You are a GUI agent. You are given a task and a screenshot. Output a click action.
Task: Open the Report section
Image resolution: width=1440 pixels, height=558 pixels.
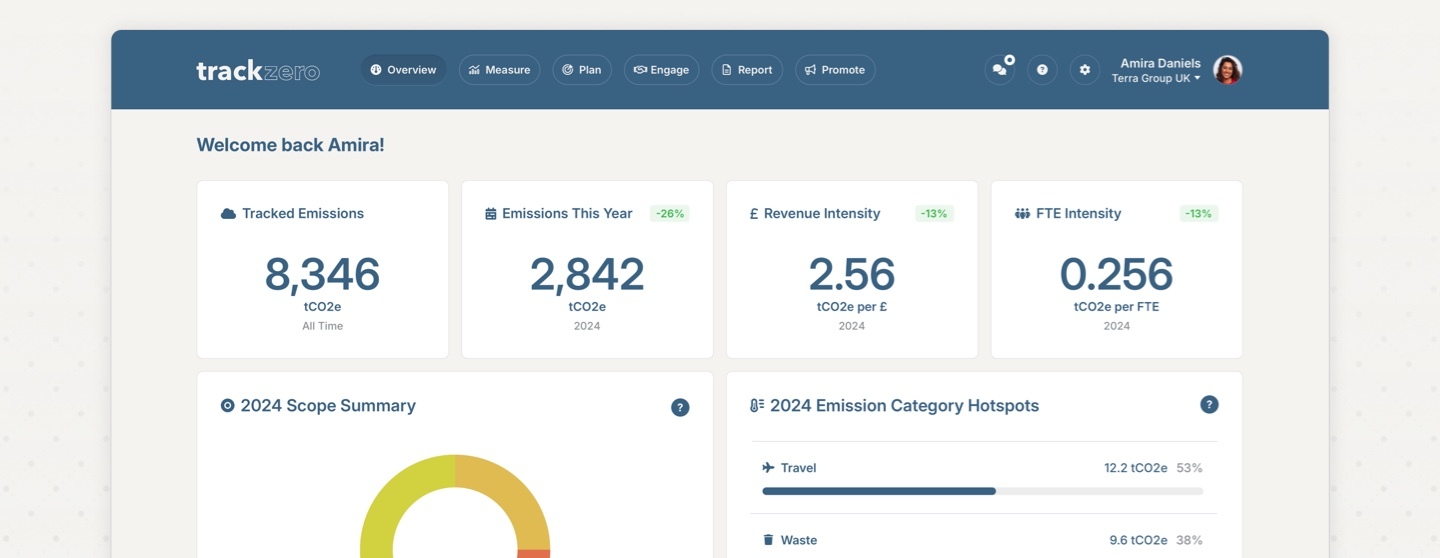point(747,70)
